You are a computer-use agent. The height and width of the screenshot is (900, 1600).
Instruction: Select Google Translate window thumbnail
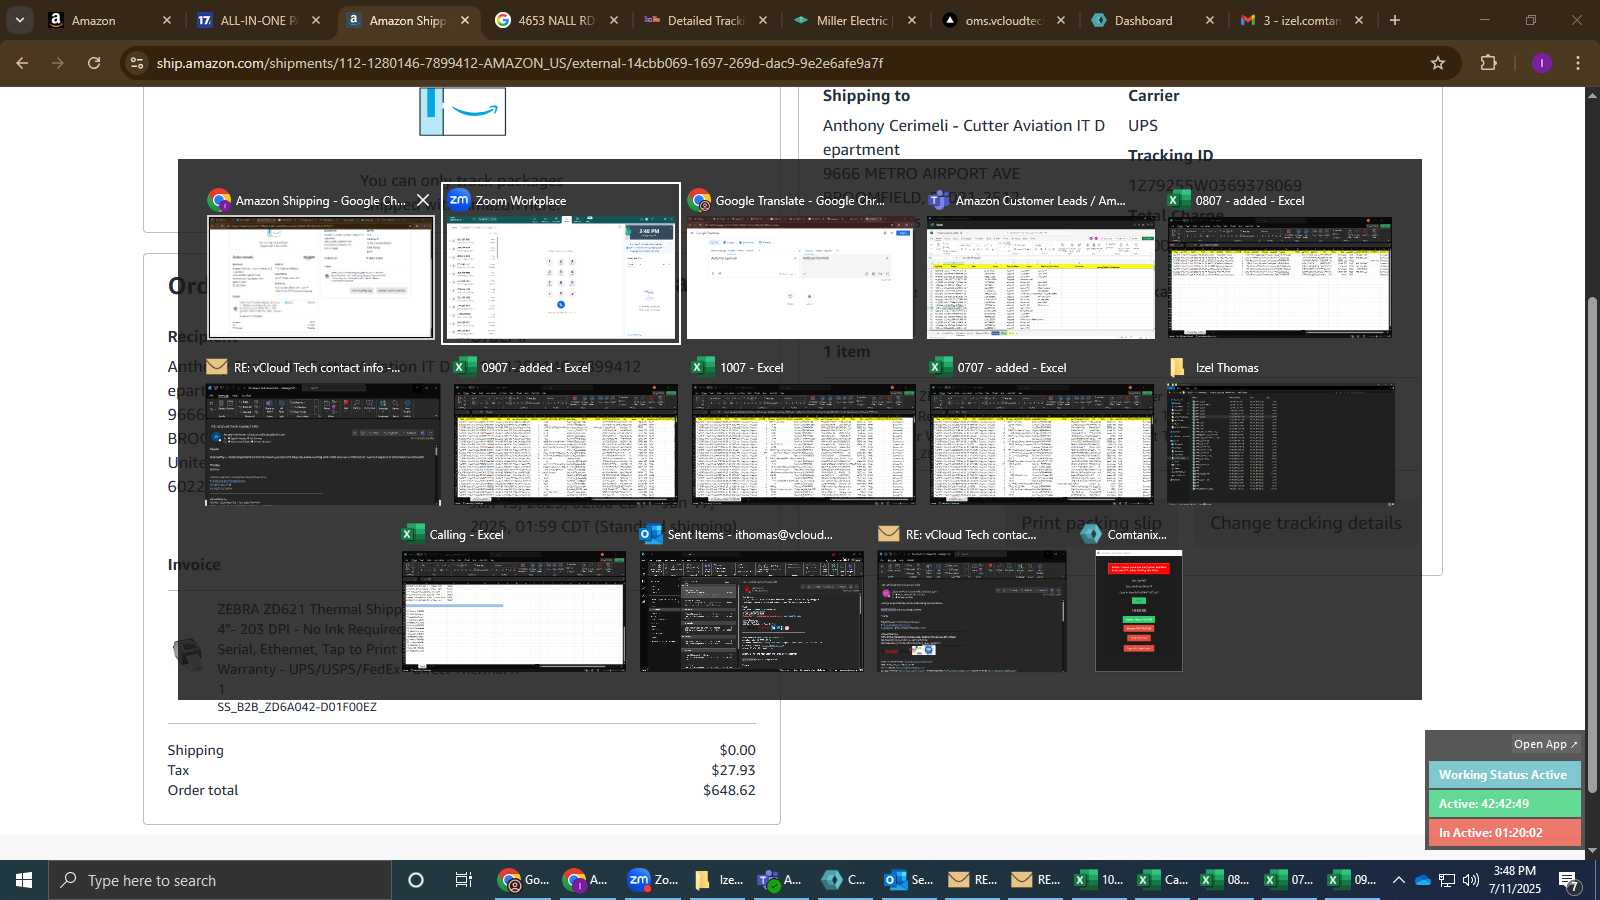pos(800,279)
